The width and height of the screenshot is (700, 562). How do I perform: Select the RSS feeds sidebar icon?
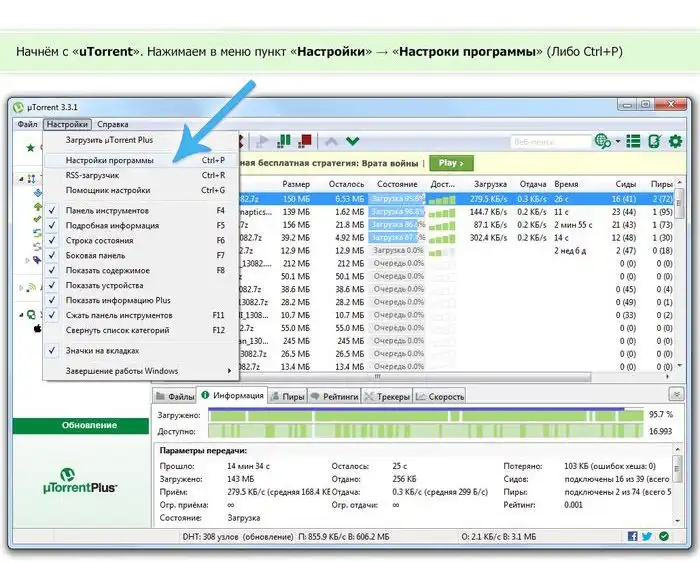click(x=31, y=288)
